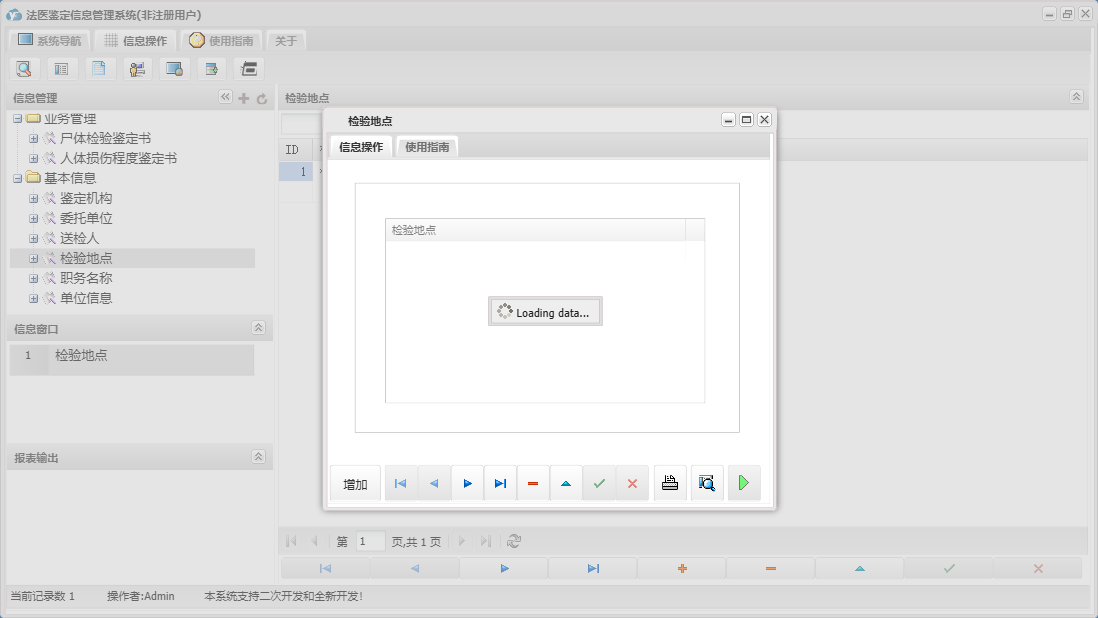Viewport: 1098px width, 618px height.
Task: Jump to last record in the dialog
Action: click(x=500, y=483)
